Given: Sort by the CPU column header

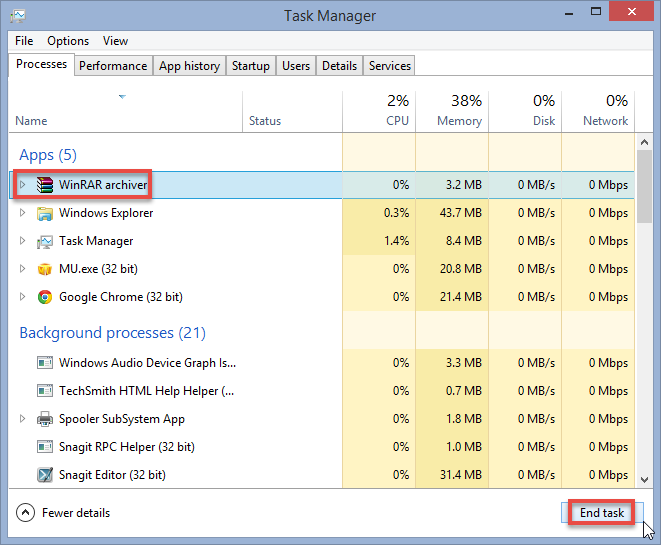Looking at the screenshot, I should 379,112.
